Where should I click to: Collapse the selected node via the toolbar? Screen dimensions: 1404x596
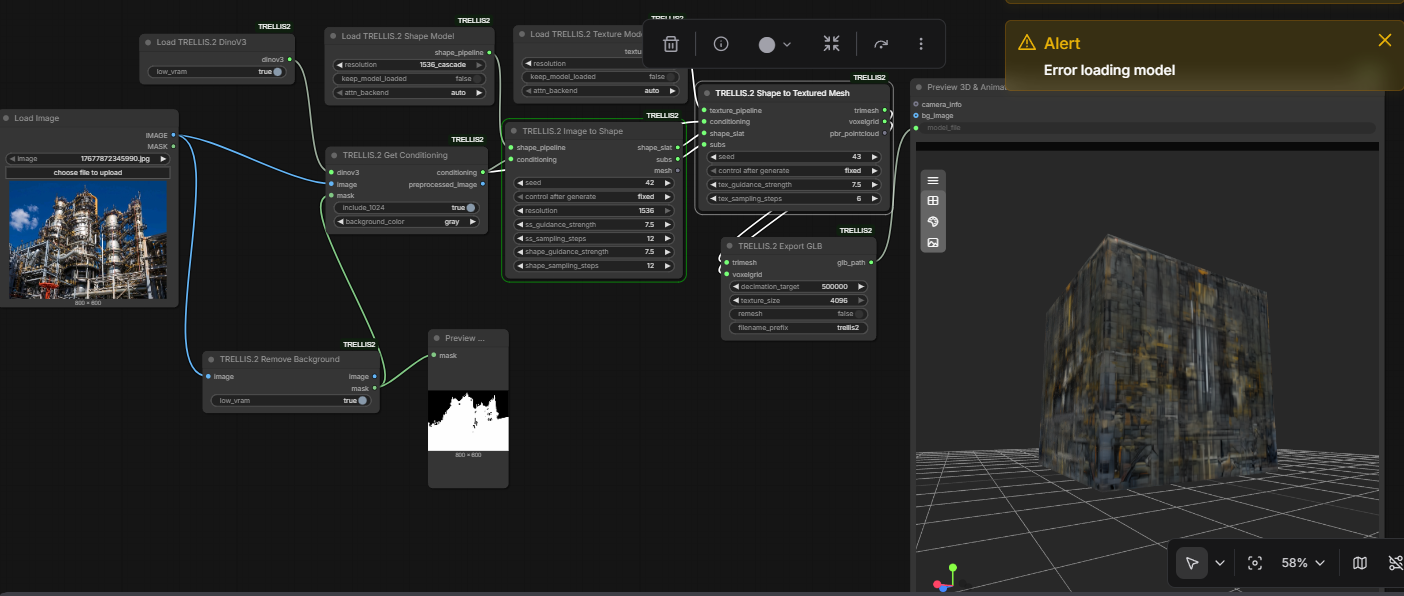tap(831, 44)
